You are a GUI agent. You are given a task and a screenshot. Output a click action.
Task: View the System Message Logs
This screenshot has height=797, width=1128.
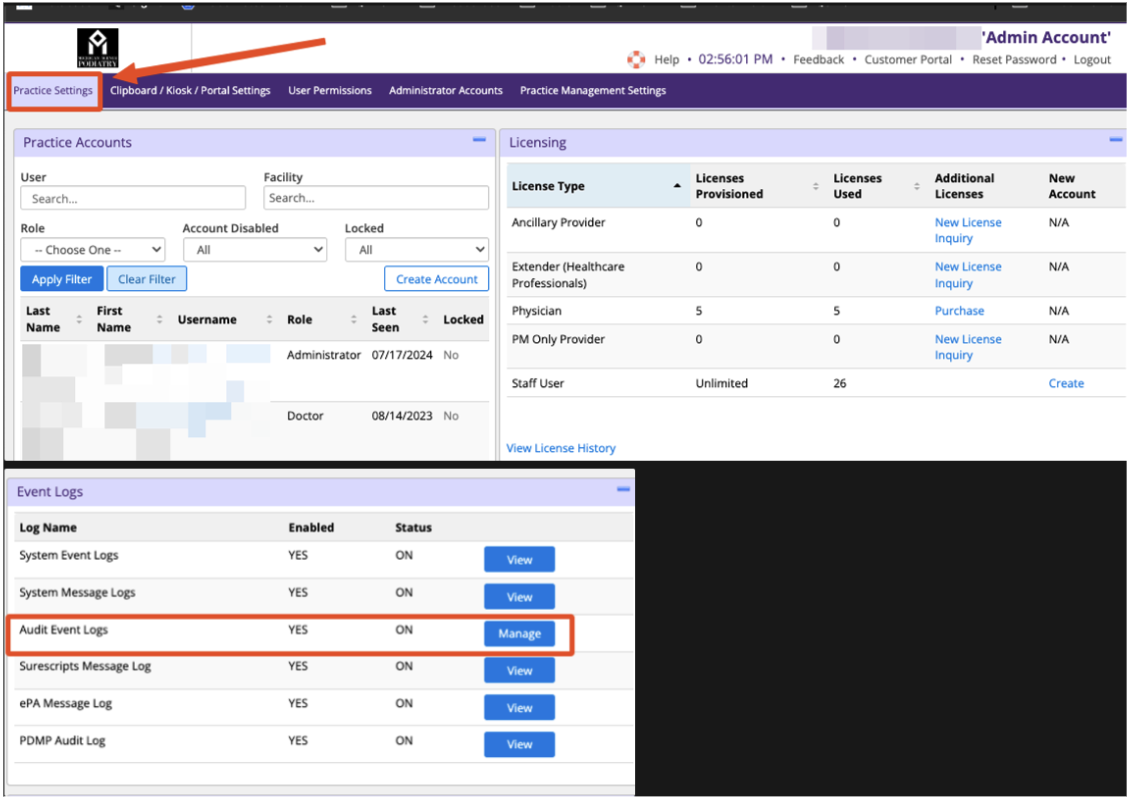[x=519, y=596]
